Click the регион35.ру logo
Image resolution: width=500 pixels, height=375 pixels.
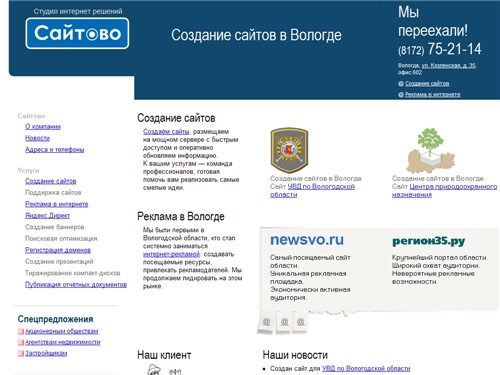pyautogui.click(x=428, y=241)
